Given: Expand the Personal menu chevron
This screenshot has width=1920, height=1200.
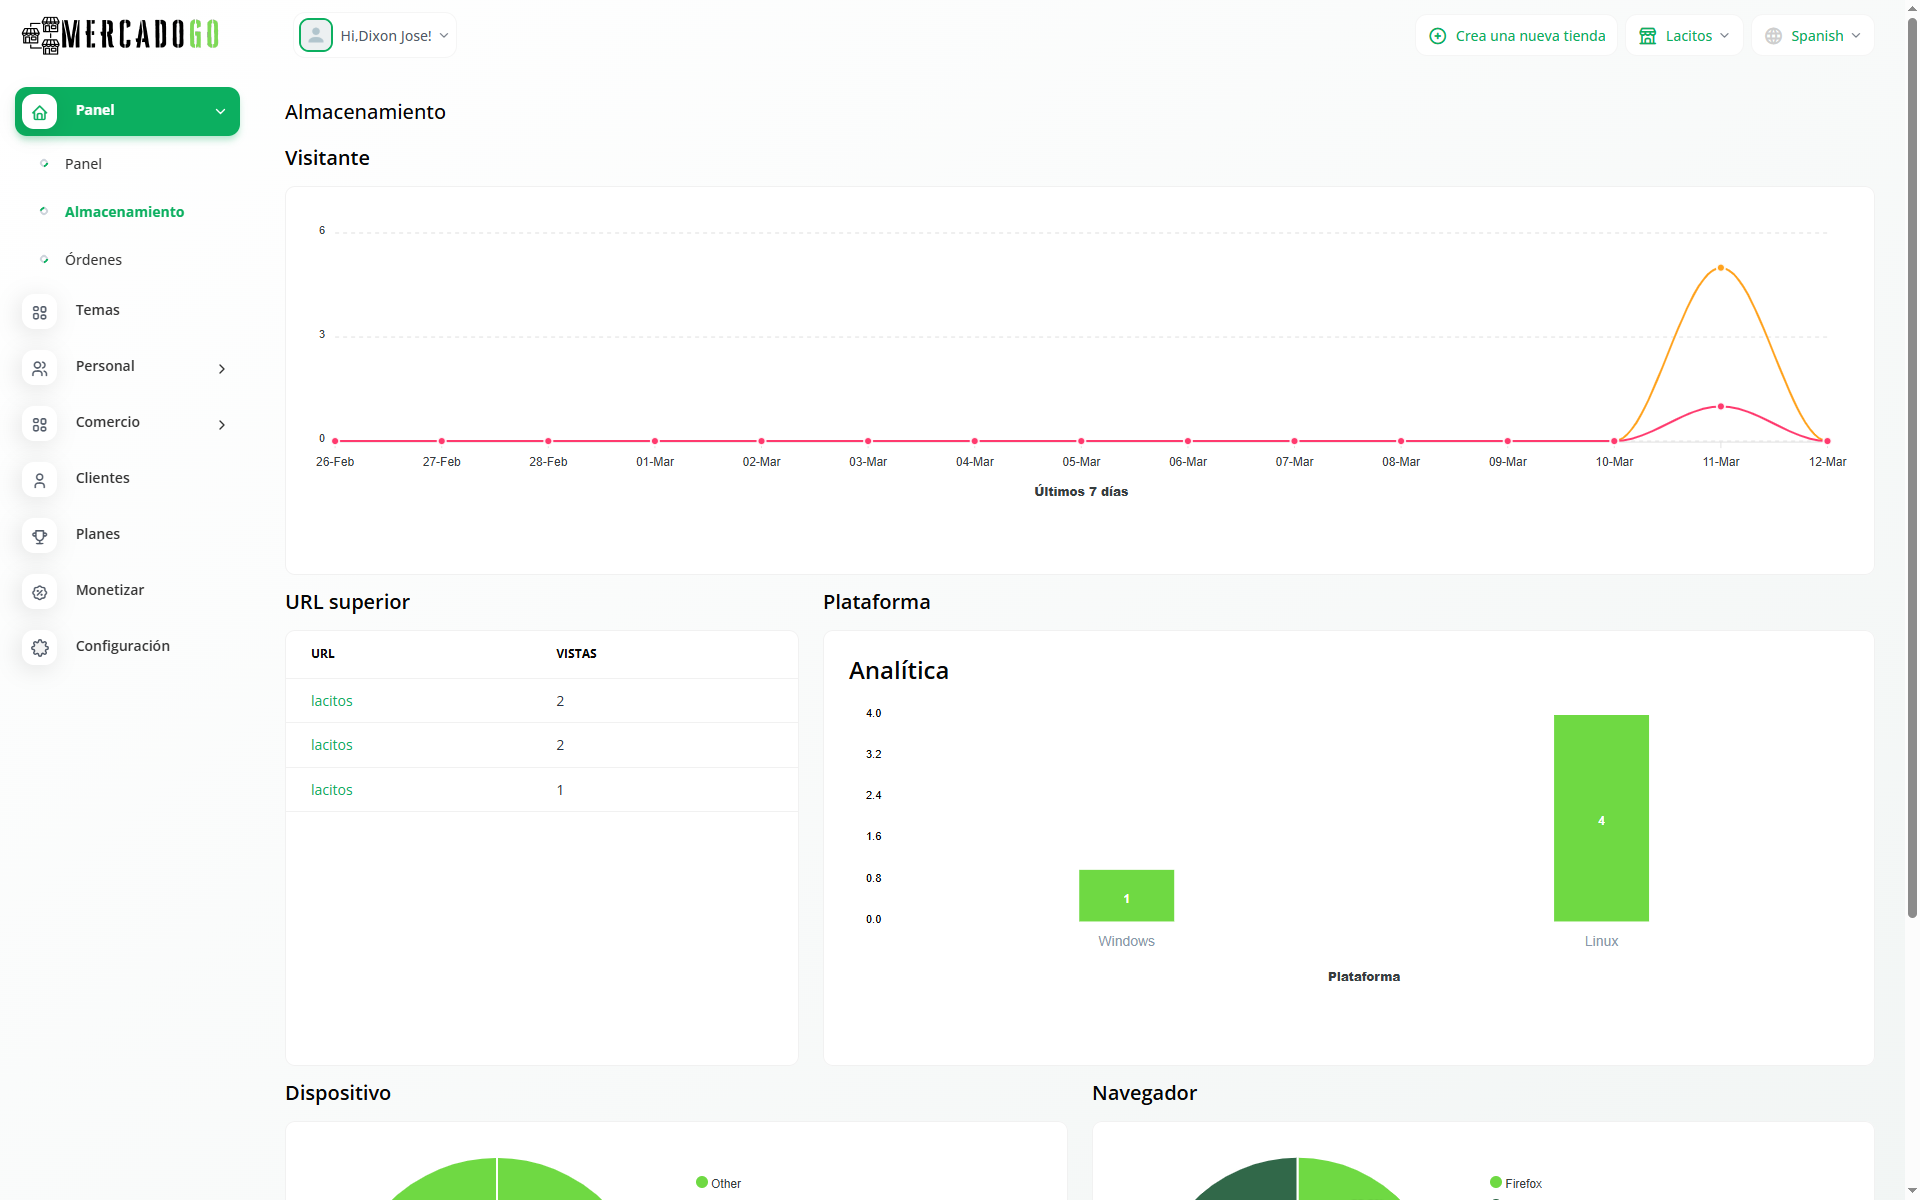Looking at the screenshot, I should coord(222,369).
